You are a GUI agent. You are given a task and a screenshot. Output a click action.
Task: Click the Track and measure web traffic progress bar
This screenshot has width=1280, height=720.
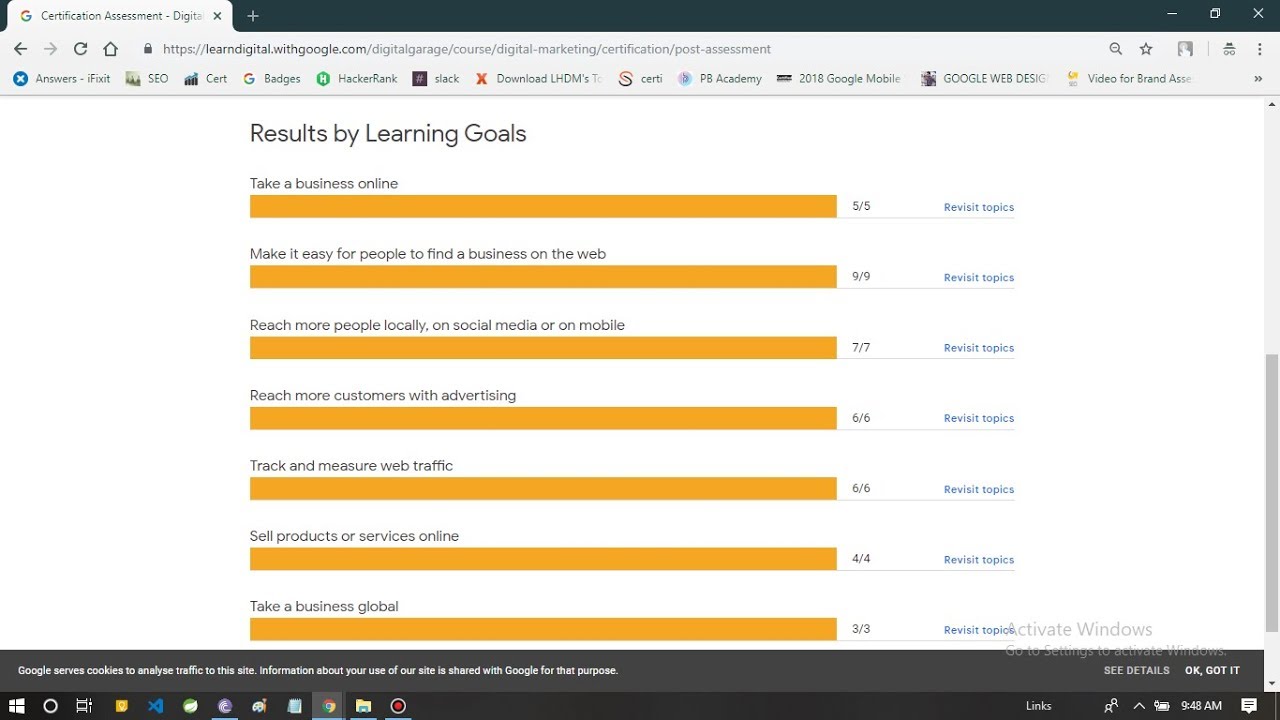(x=543, y=489)
